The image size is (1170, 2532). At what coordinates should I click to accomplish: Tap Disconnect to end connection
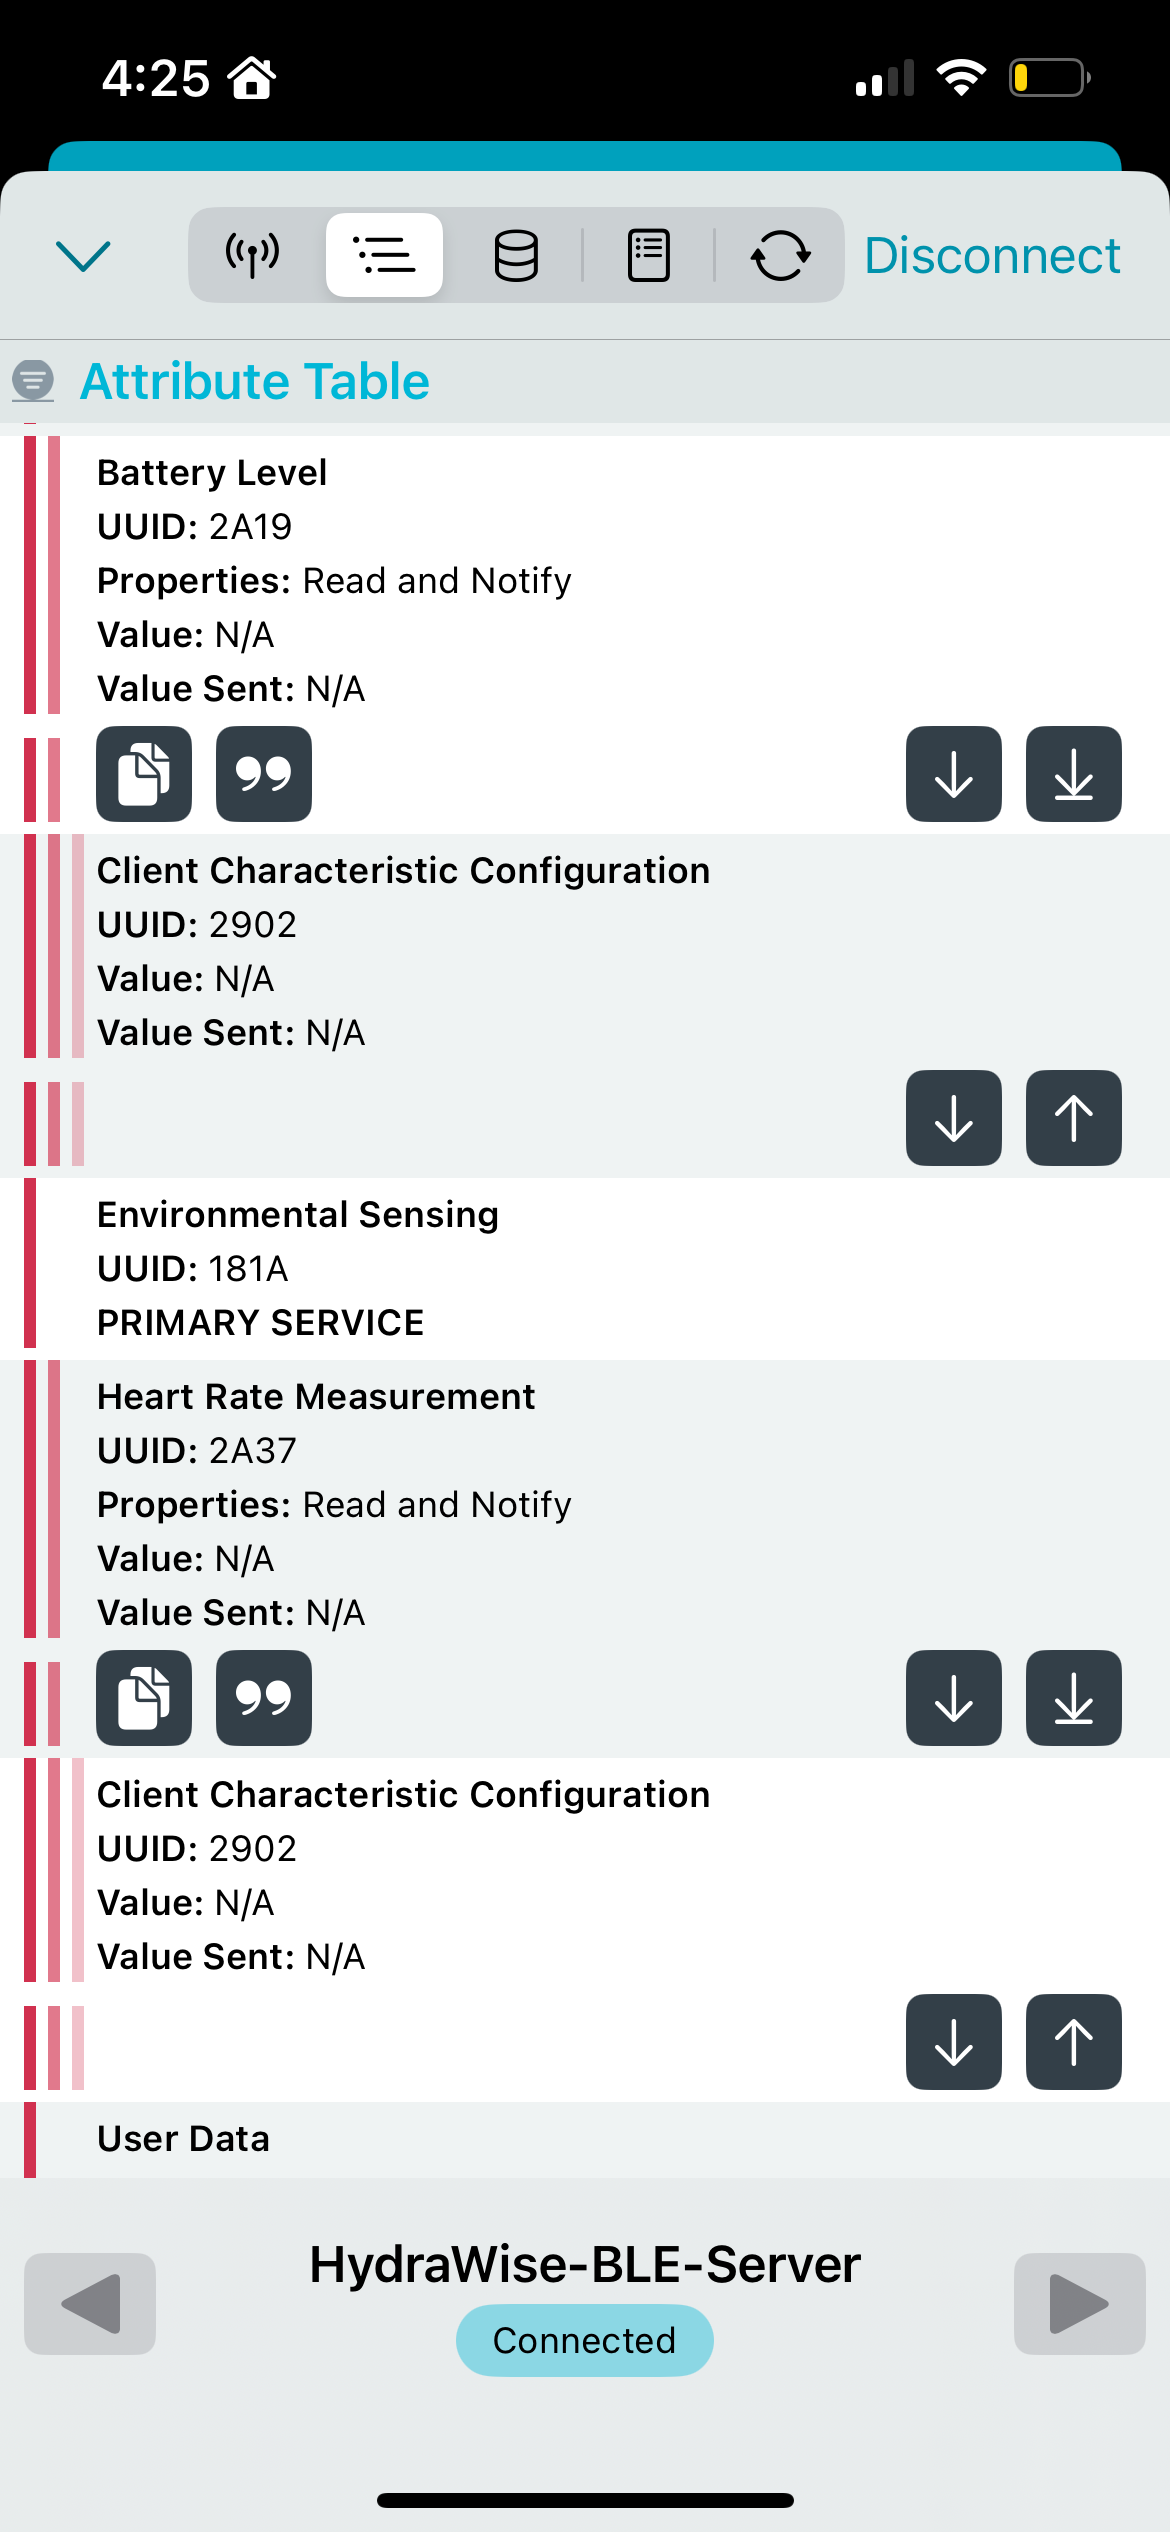pyautogui.click(x=991, y=255)
